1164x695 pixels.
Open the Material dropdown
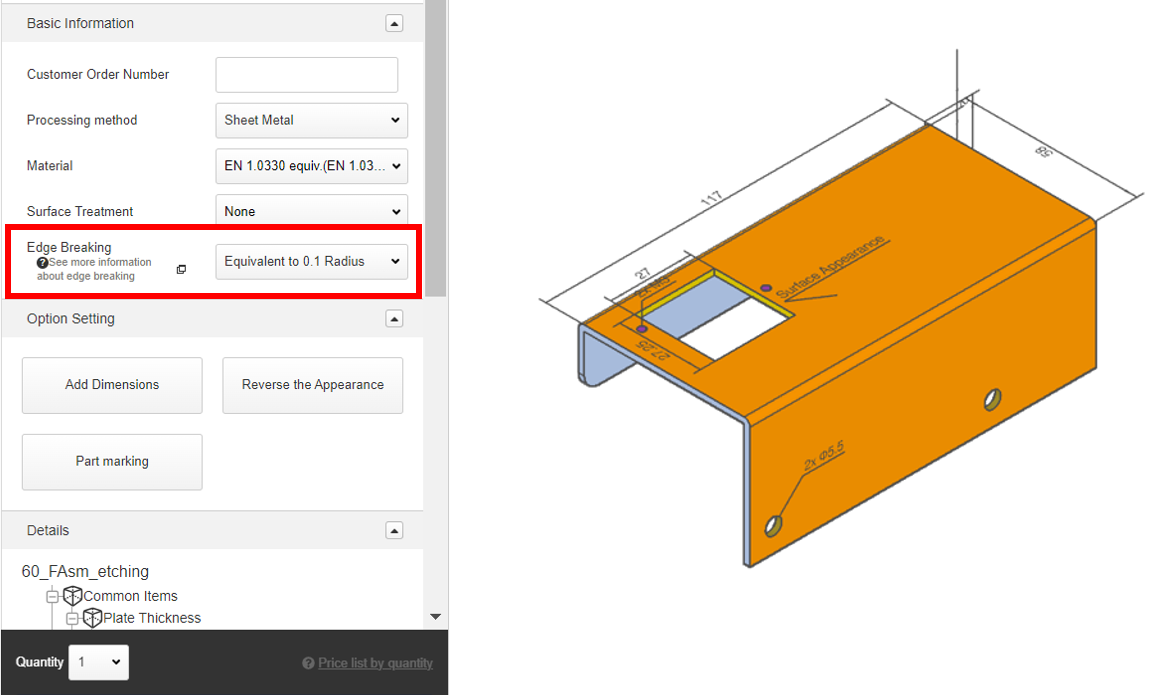pyautogui.click(x=311, y=166)
